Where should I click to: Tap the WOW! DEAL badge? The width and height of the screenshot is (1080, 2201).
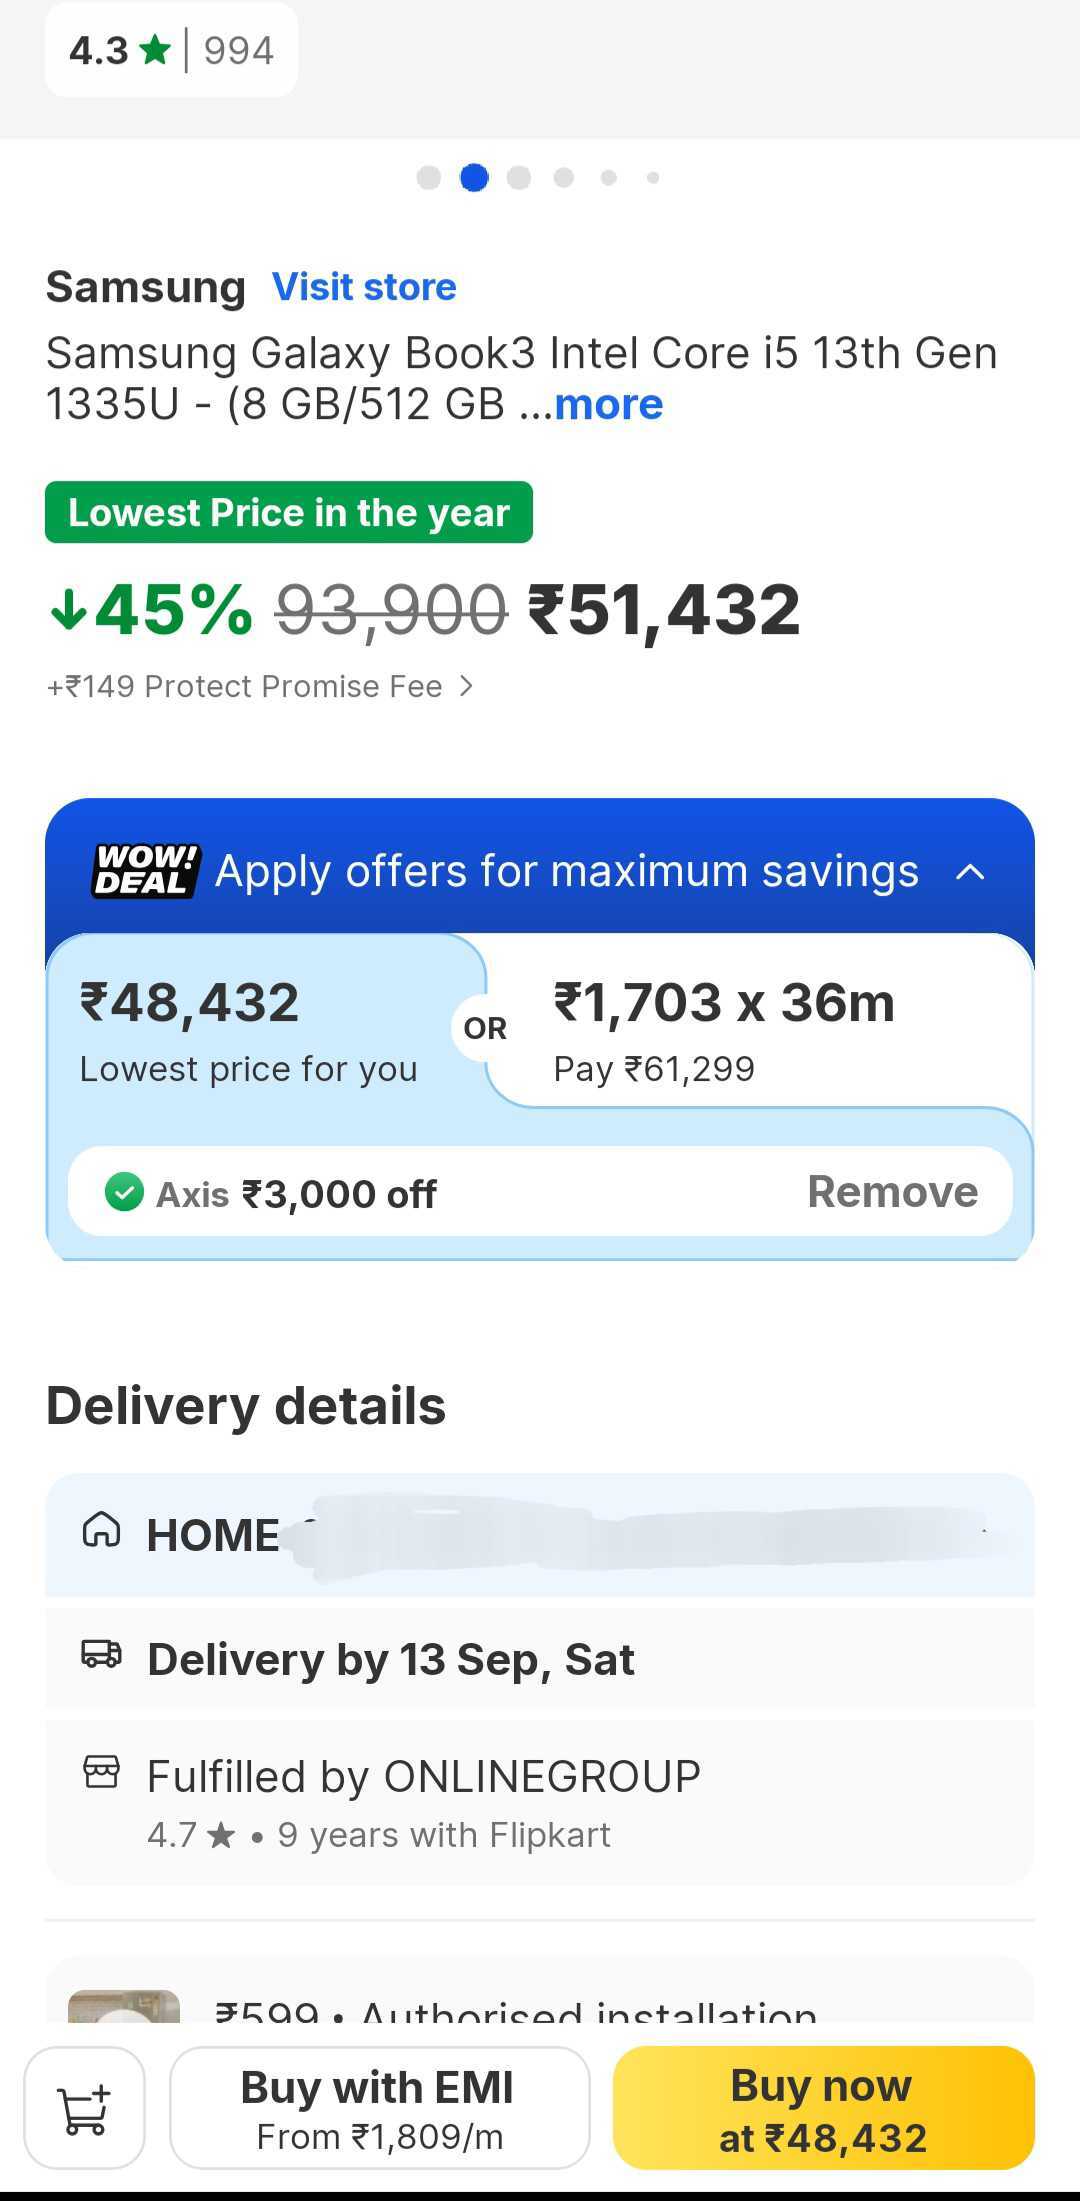[146, 871]
